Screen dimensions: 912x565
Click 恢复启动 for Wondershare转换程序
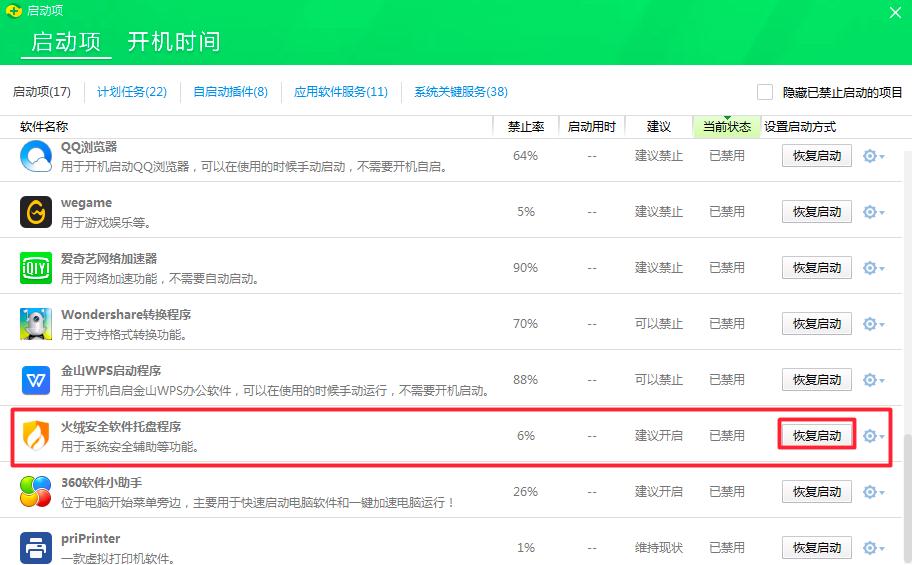point(817,324)
